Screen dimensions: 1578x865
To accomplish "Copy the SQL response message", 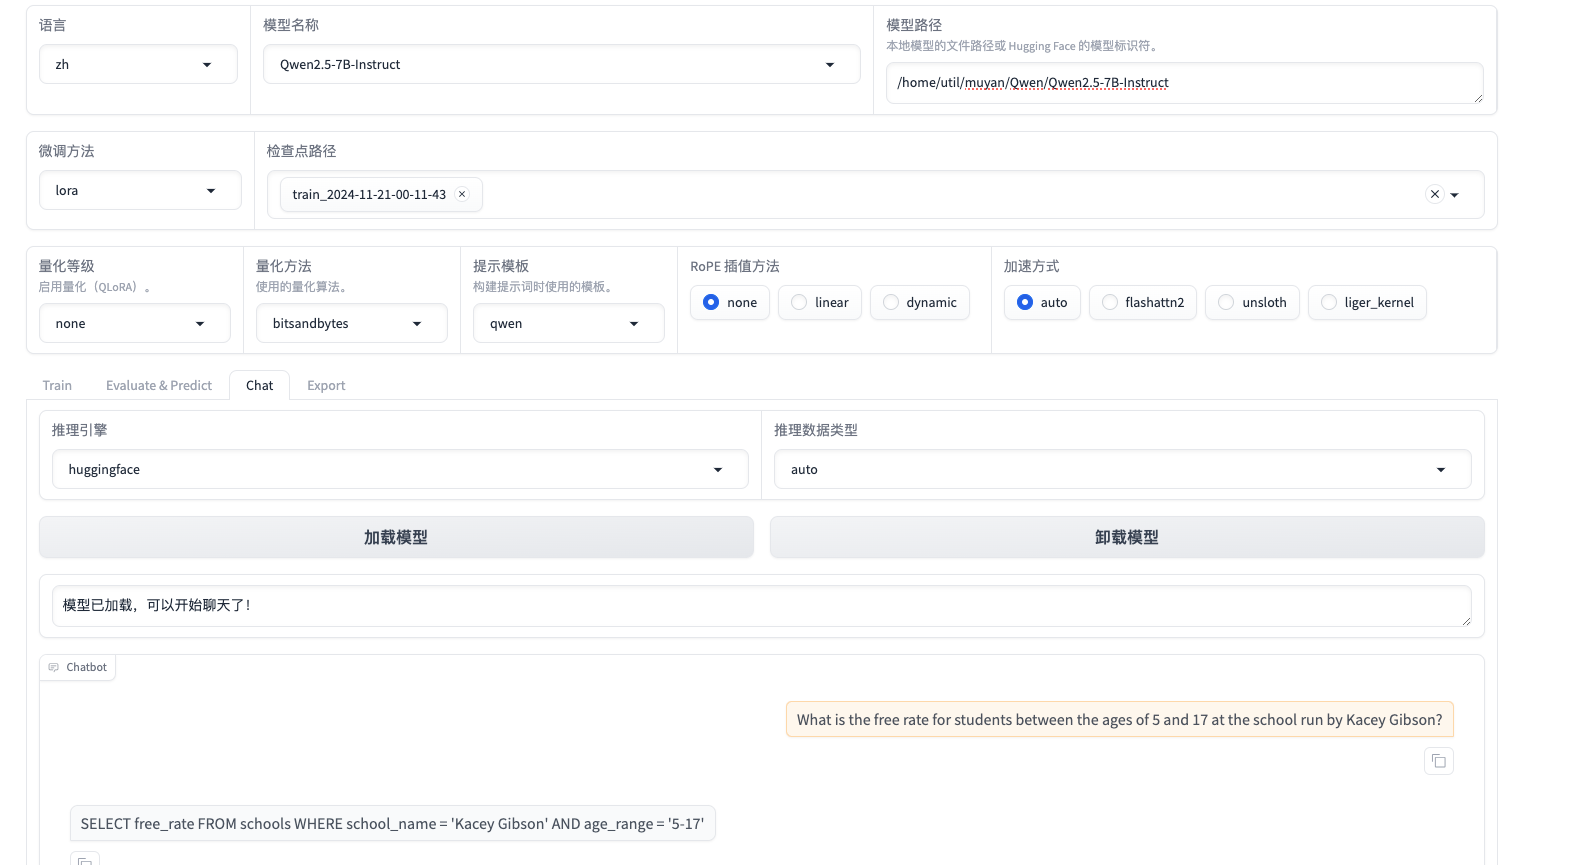I will coord(85,859).
